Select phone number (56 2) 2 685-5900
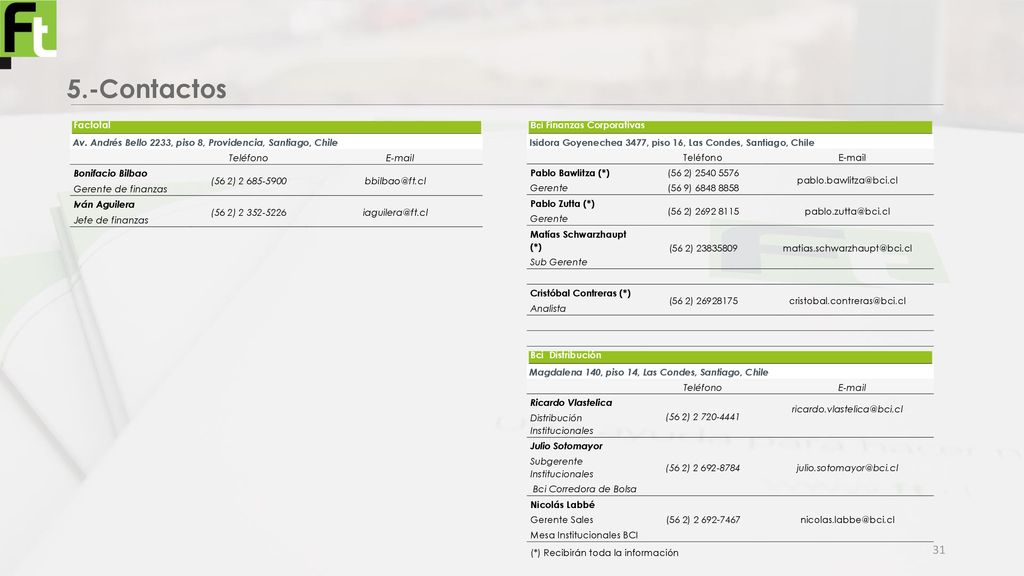The width and height of the screenshot is (1024, 576). pyautogui.click(x=248, y=181)
